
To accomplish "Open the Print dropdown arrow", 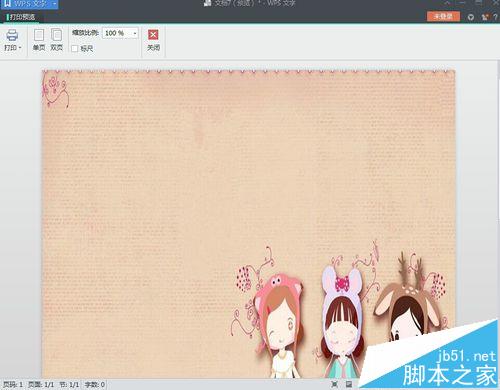I will click(x=20, y=48).
